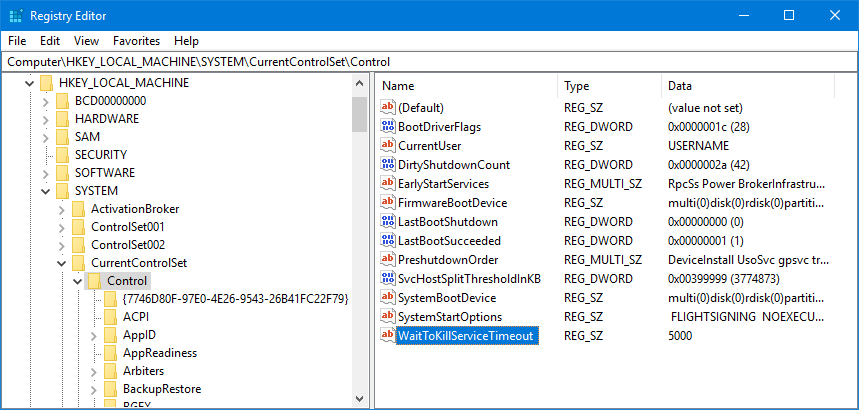859x410 pixels.
Task: Click the AppReadiness folder icon
Action: pos(111,353)
